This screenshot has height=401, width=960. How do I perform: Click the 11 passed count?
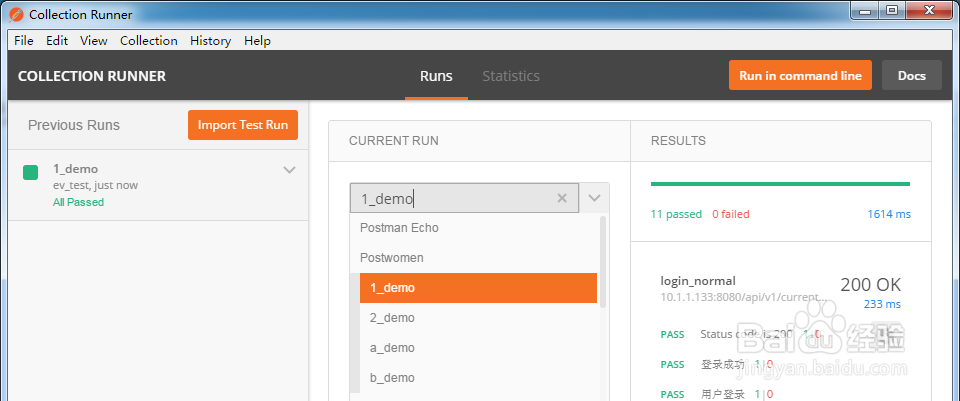point(676,214)
